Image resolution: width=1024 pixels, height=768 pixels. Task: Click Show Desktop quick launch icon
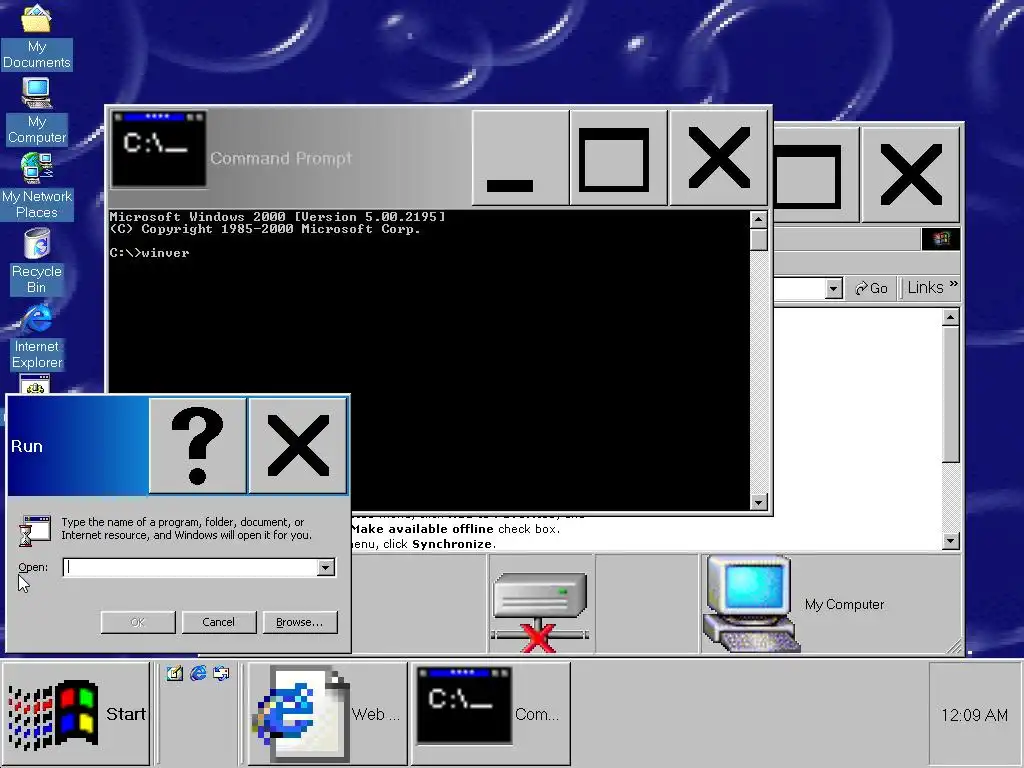click(174, 673)
